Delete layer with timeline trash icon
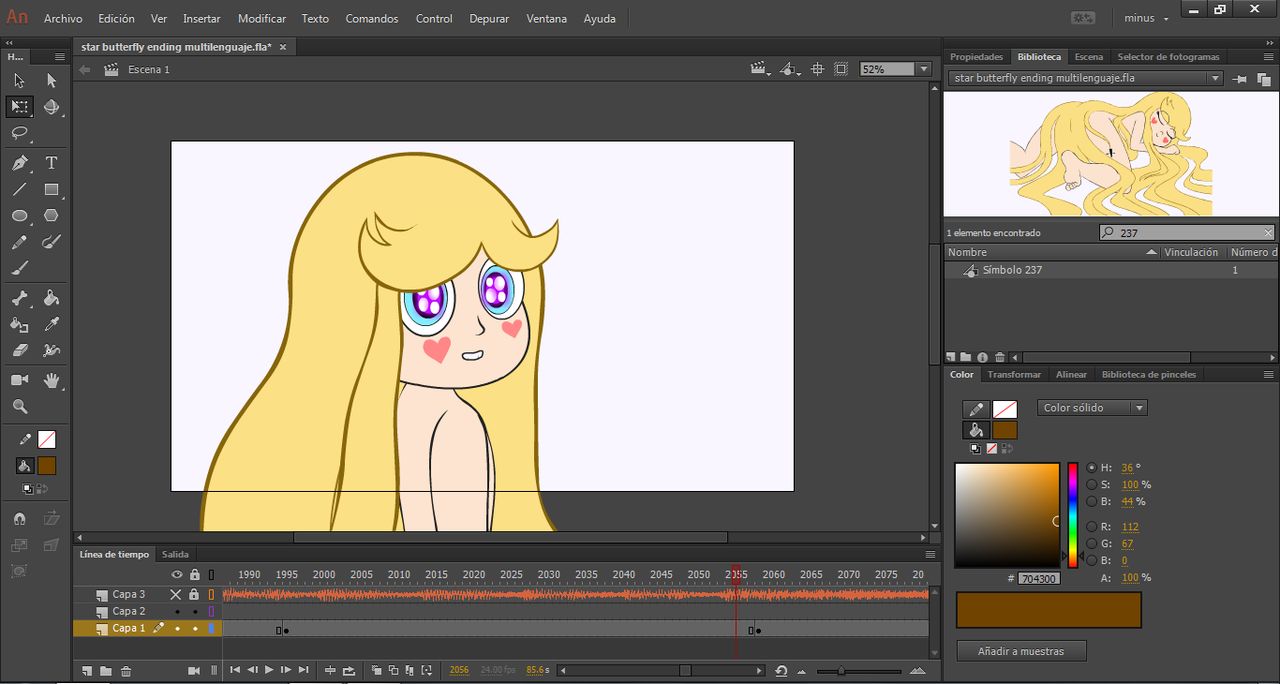The width and height of the screenshot is (1280, 684). (125, 671)
